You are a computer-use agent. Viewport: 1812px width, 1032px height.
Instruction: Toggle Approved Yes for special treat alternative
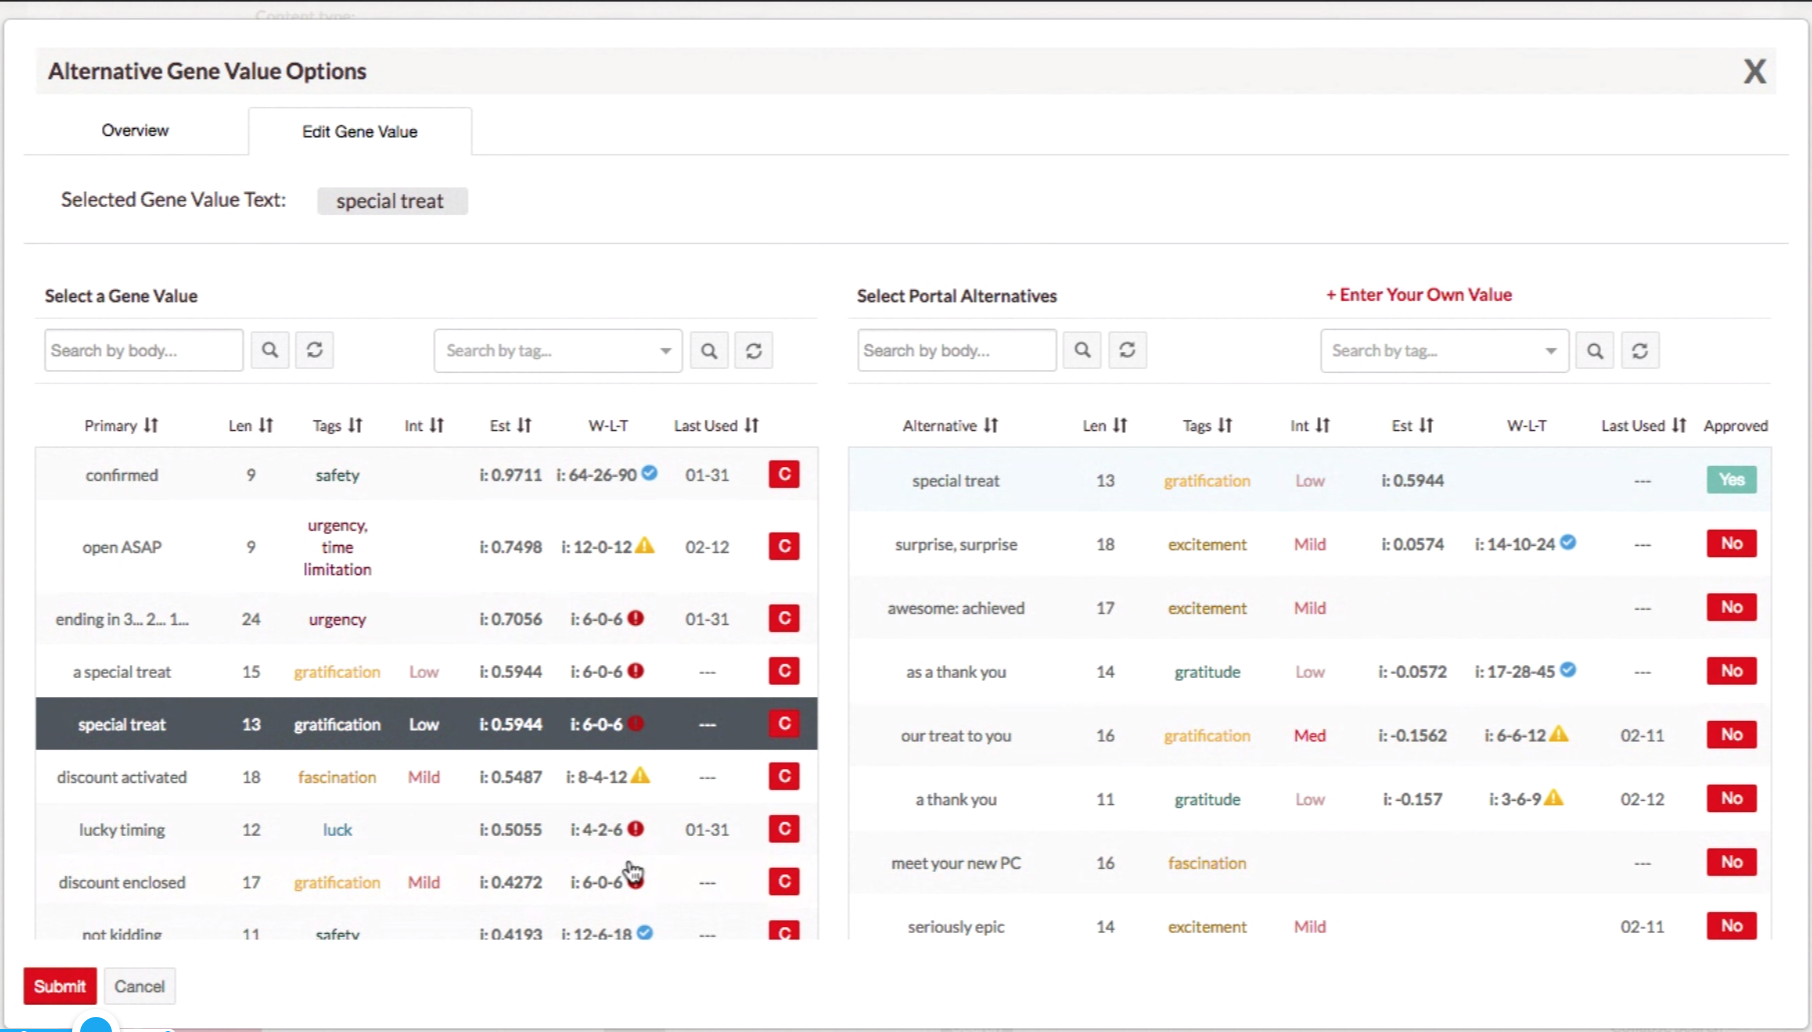pyautogui.click(x=1731, y=480)
